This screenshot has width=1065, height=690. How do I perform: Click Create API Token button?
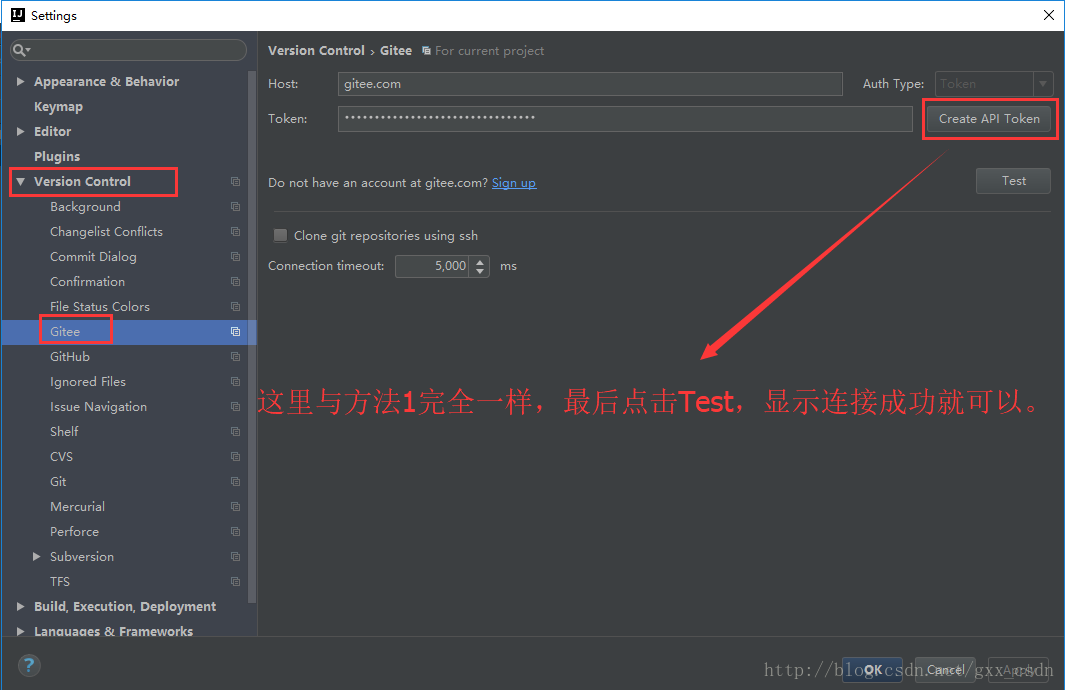(x=989, y=119)
